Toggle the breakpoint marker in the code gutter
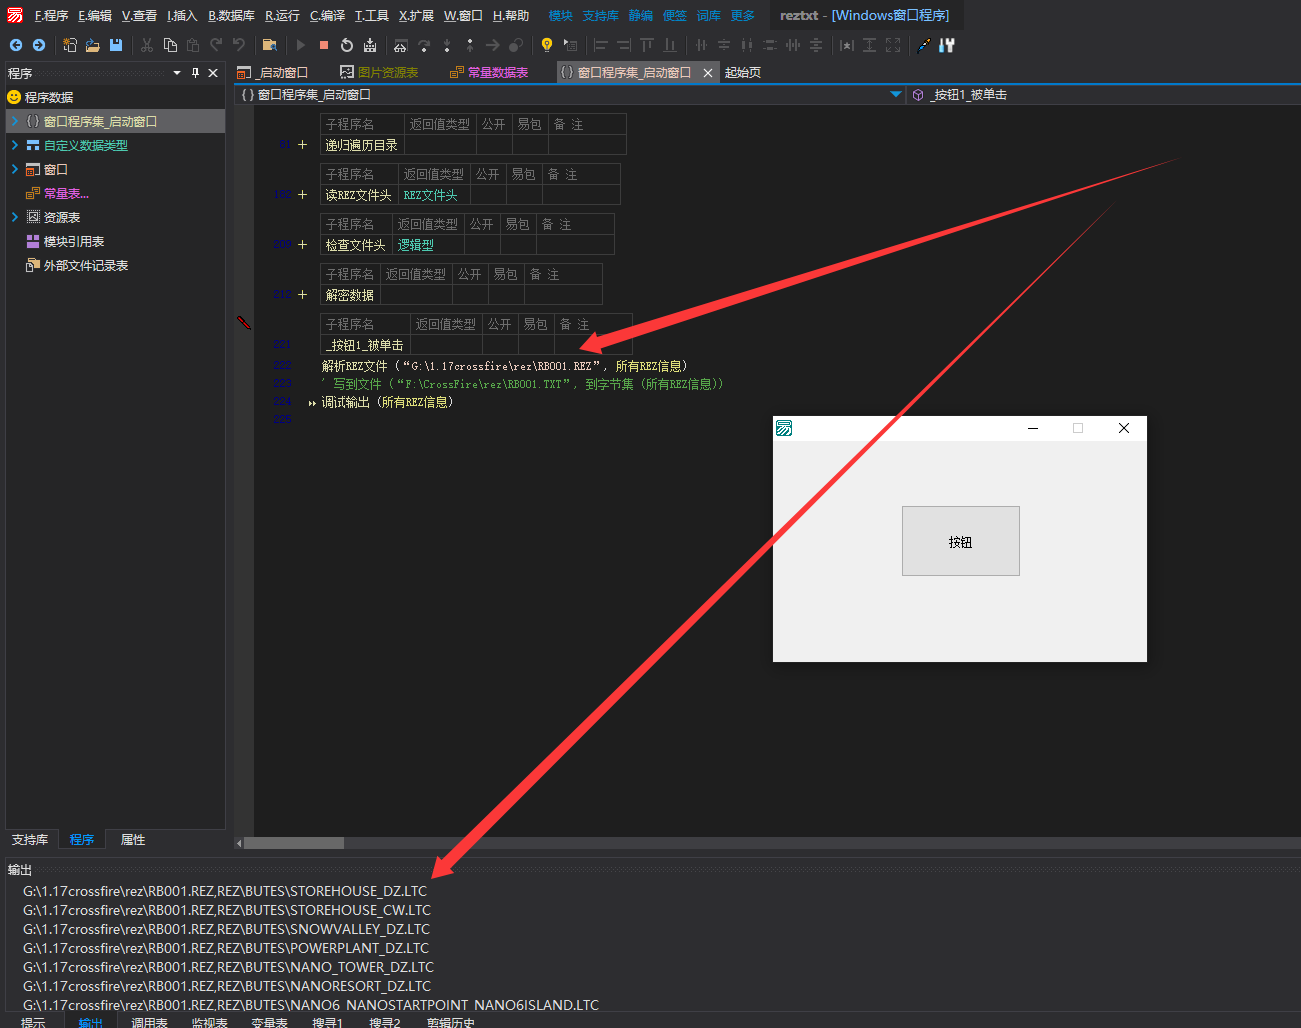1301x1028 pixels. point(243,322)
